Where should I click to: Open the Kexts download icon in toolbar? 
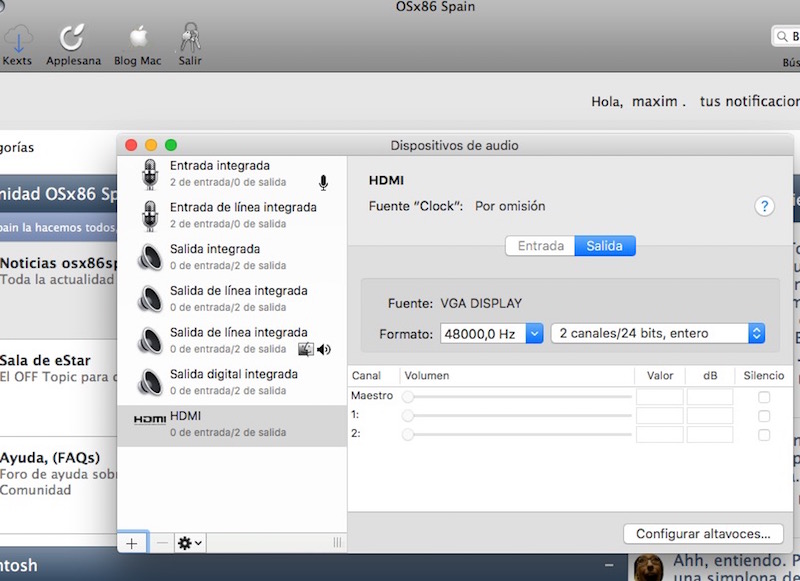tap(18, 38)
